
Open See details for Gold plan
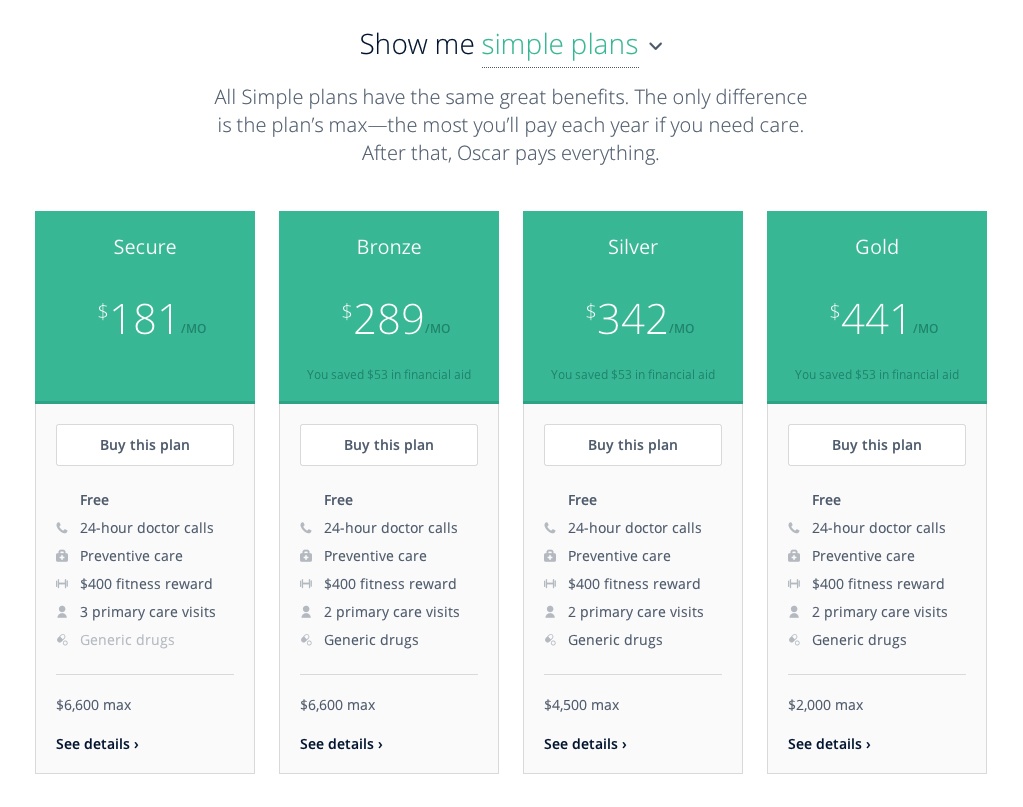pos(829,744)
